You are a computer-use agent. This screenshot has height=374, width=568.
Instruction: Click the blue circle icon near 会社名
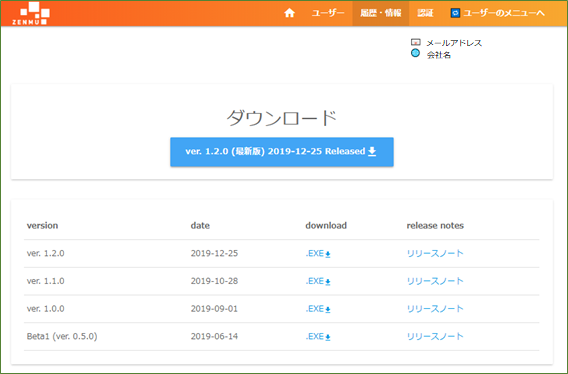point(415,53)
